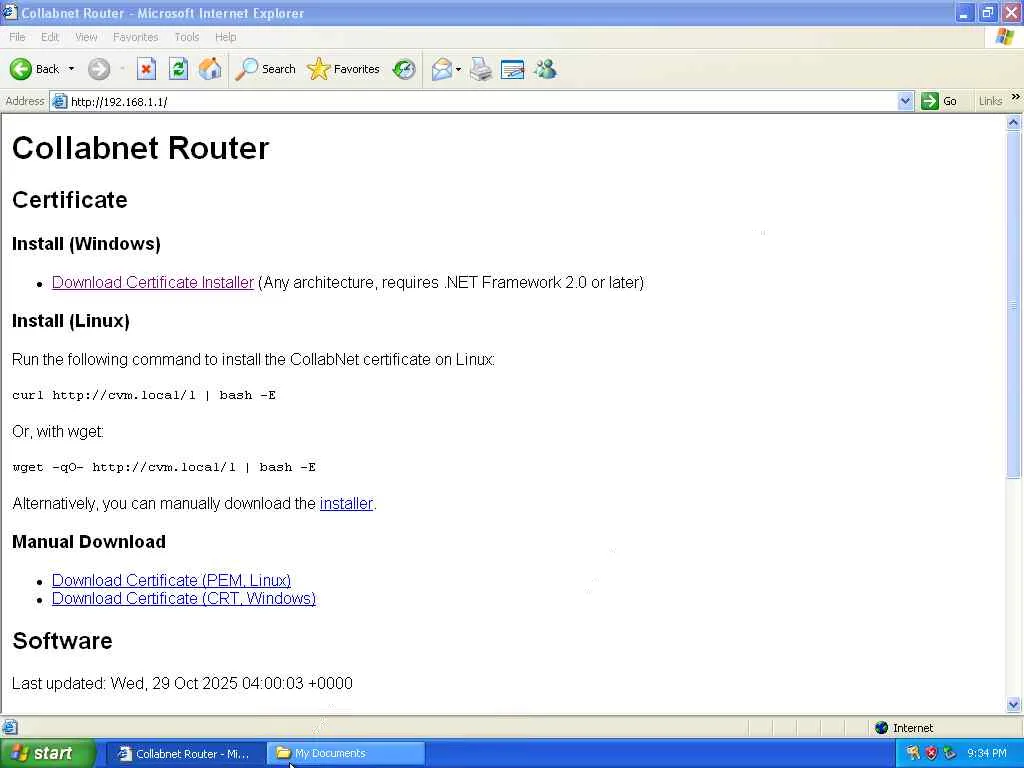Click the Software heading
This screenshot has height=768, width=1024.
coord(62,641)
